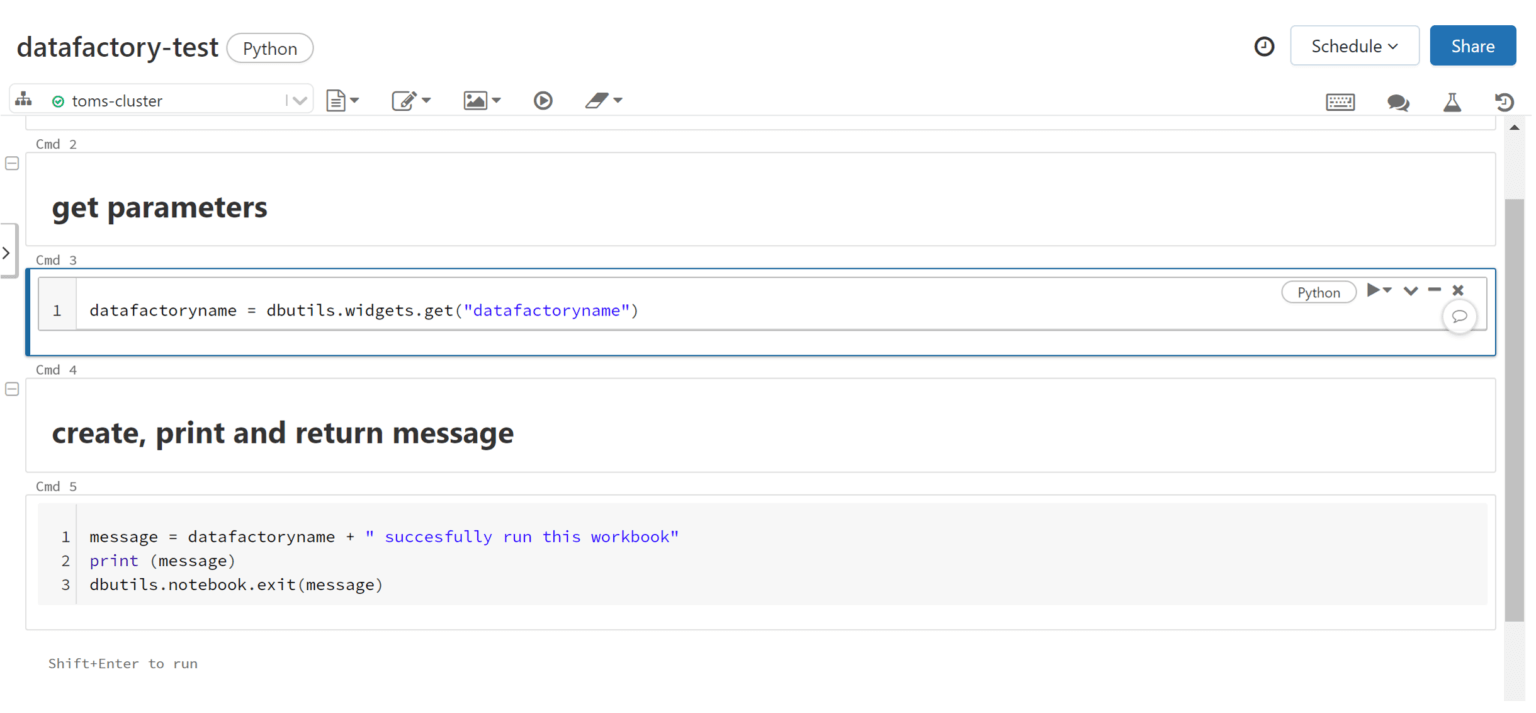The height and width of the screenshot is (713, 1536).
Task: Open the revision history icon
Action: [x=1506, y=101]
